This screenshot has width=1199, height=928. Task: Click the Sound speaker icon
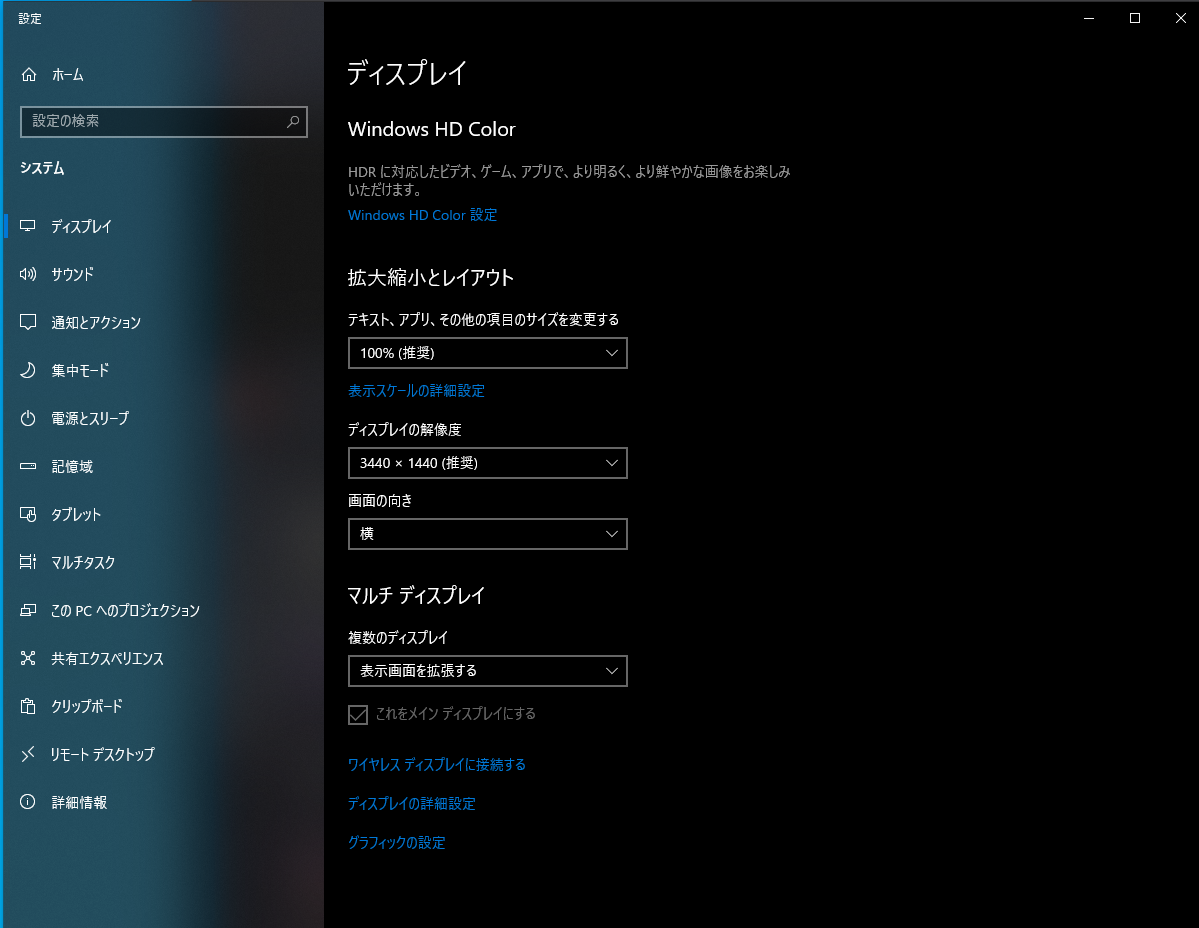pyautogui.click(x=29, y=274)
